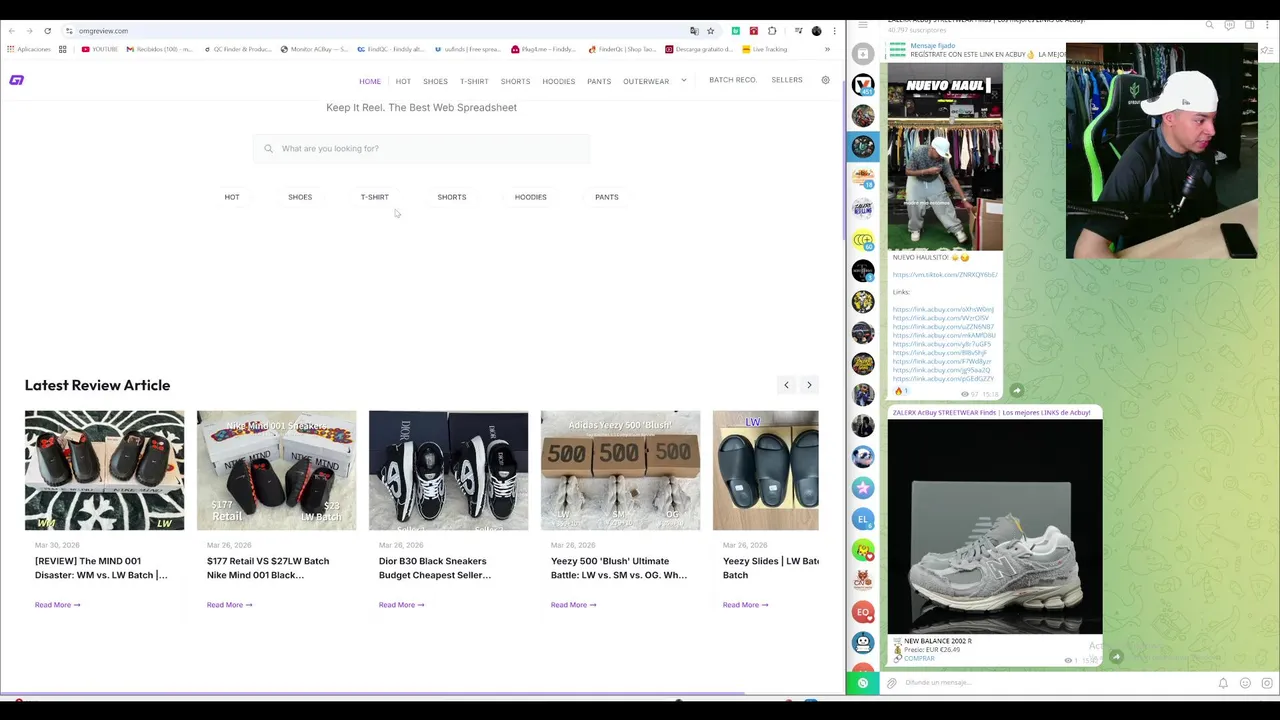The width and height of the screenshot is (1280, 720).
Task: Open the Telegram chat with 451 unread badge
Action: coord(863,85)
